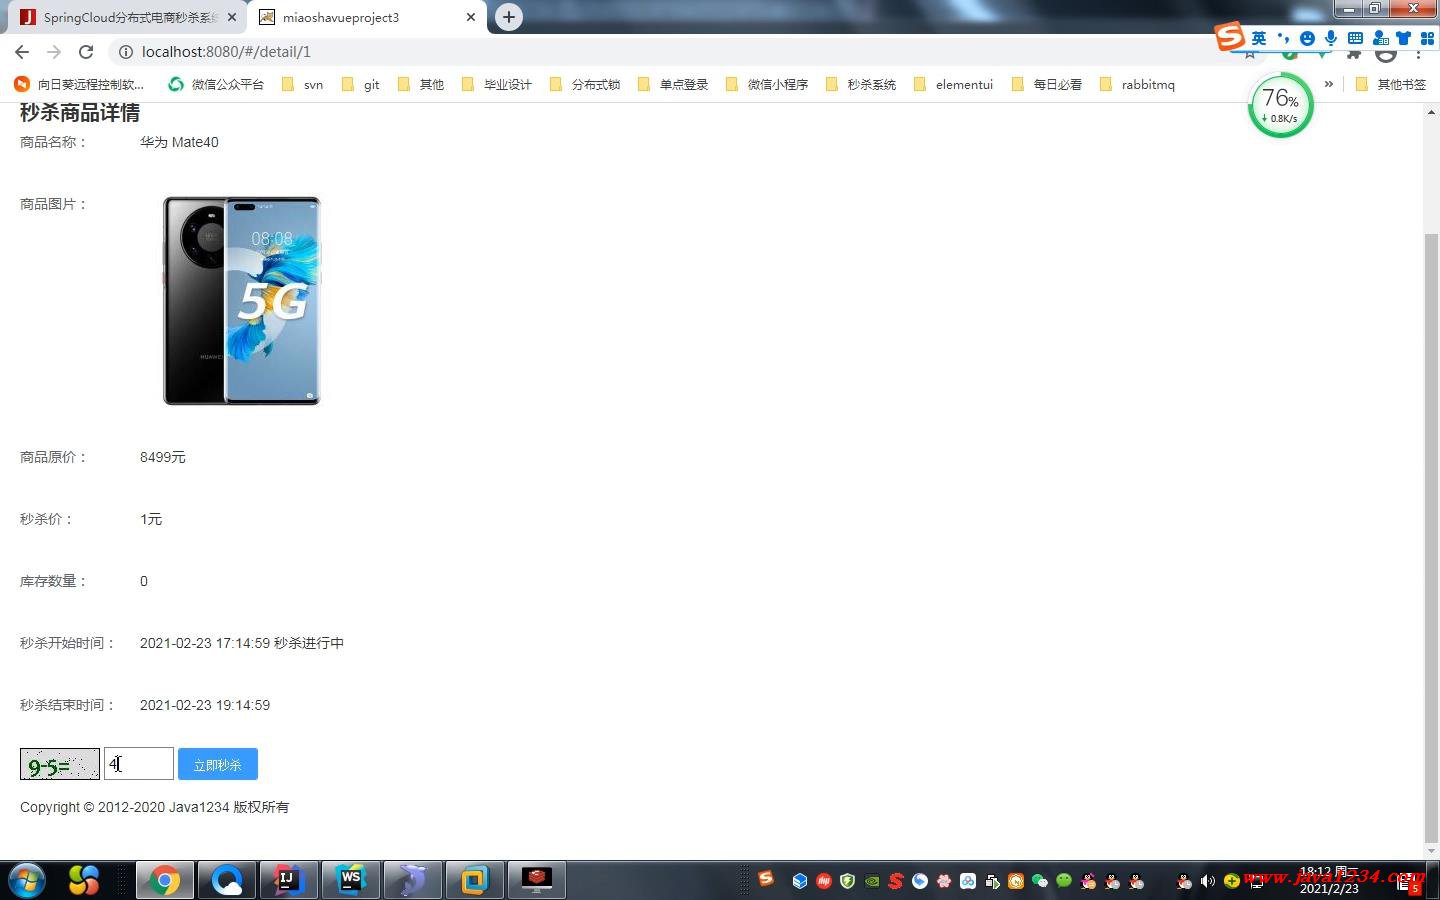Click the 76% speed floating widget
The height and width of the screenshot is (900, 1440).
point(1280,105)
